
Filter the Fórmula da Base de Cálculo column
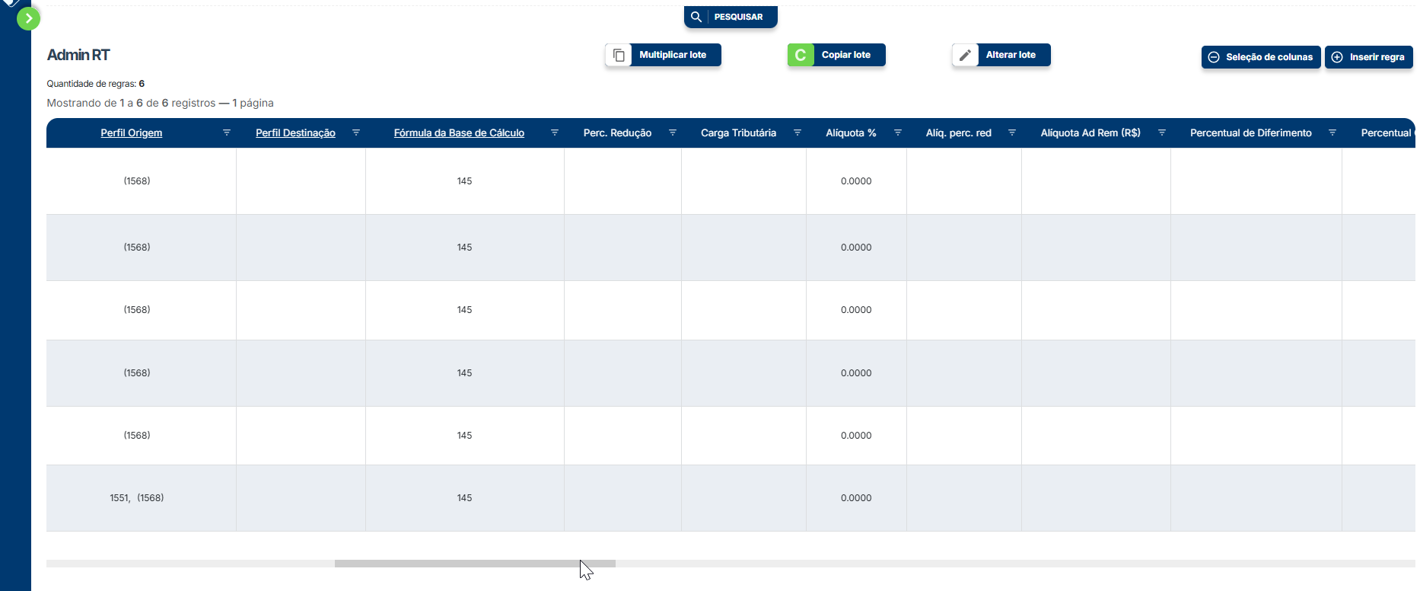(554, 133)
